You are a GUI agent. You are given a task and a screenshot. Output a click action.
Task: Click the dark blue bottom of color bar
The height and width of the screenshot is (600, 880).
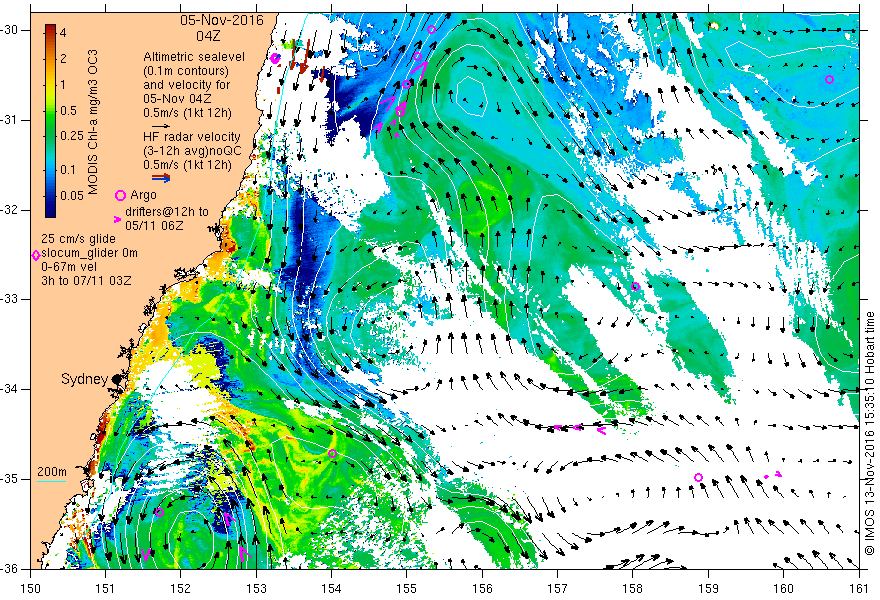click(x=51, y=212)
